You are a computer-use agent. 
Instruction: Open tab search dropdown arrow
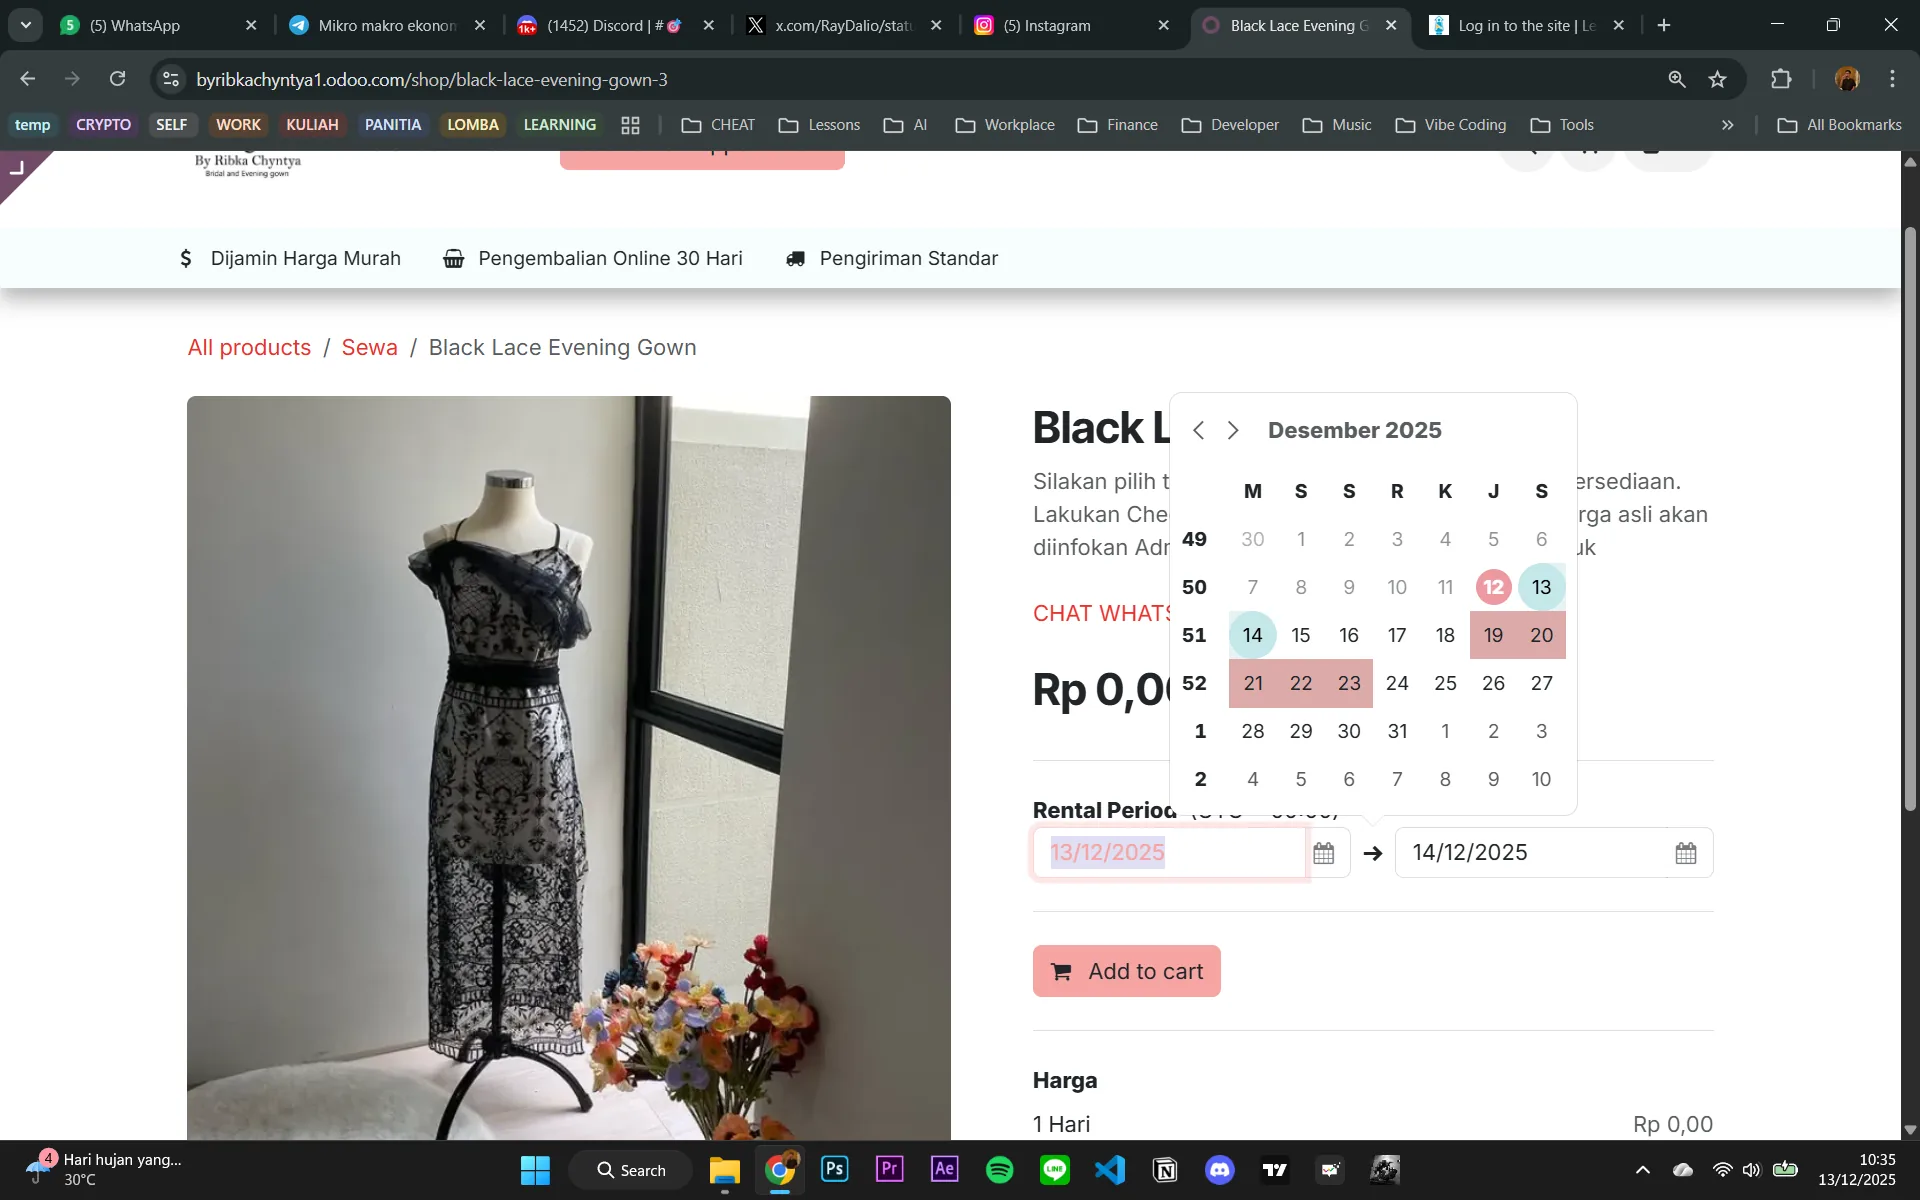[25, 25]
